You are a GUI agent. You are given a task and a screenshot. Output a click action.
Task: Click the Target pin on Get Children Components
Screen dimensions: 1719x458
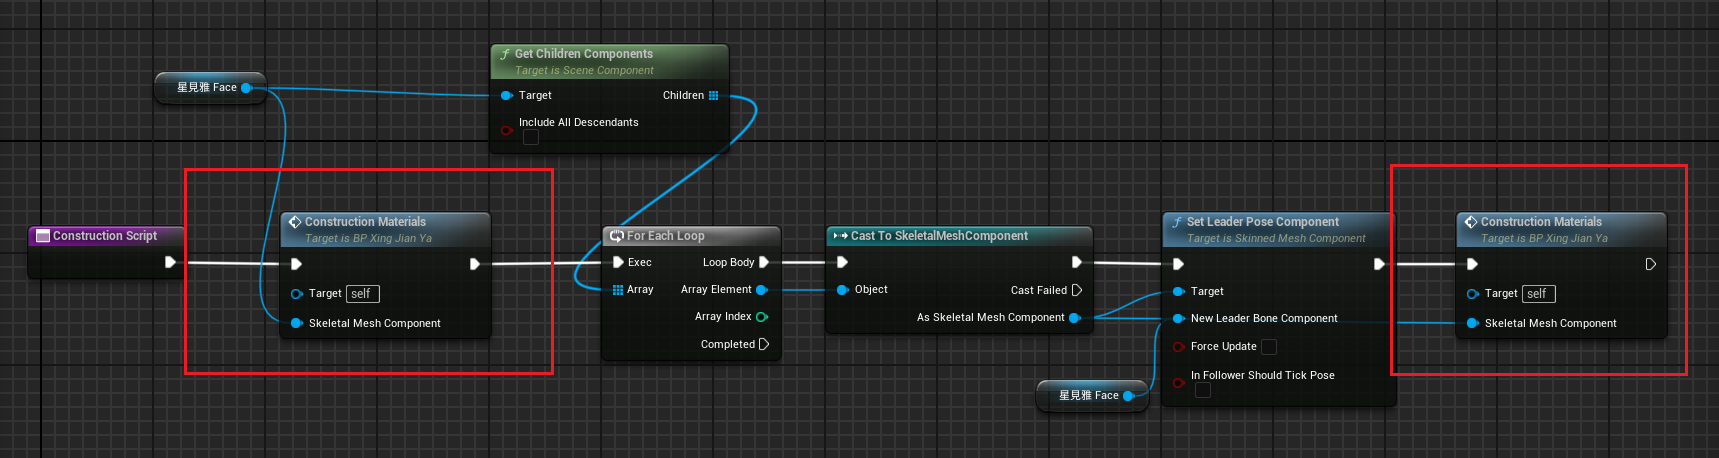coord(506,96)
